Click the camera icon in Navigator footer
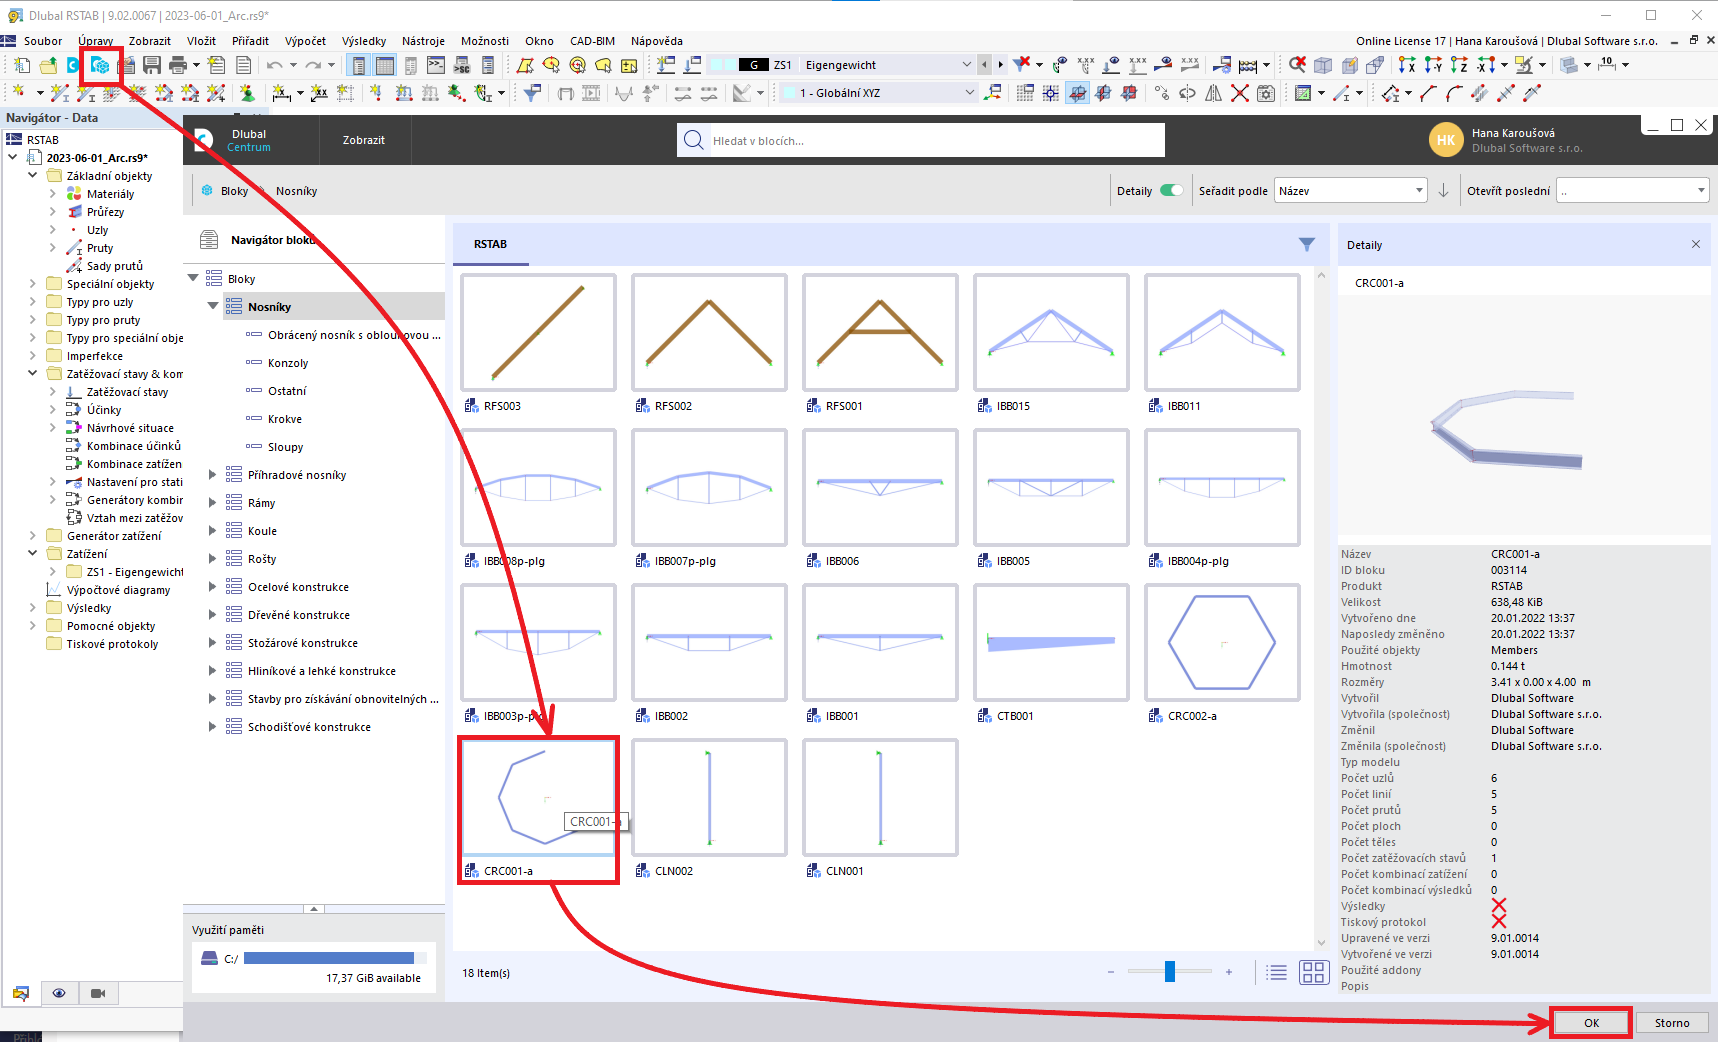Screen dimensions: 1718x1042 98,993
